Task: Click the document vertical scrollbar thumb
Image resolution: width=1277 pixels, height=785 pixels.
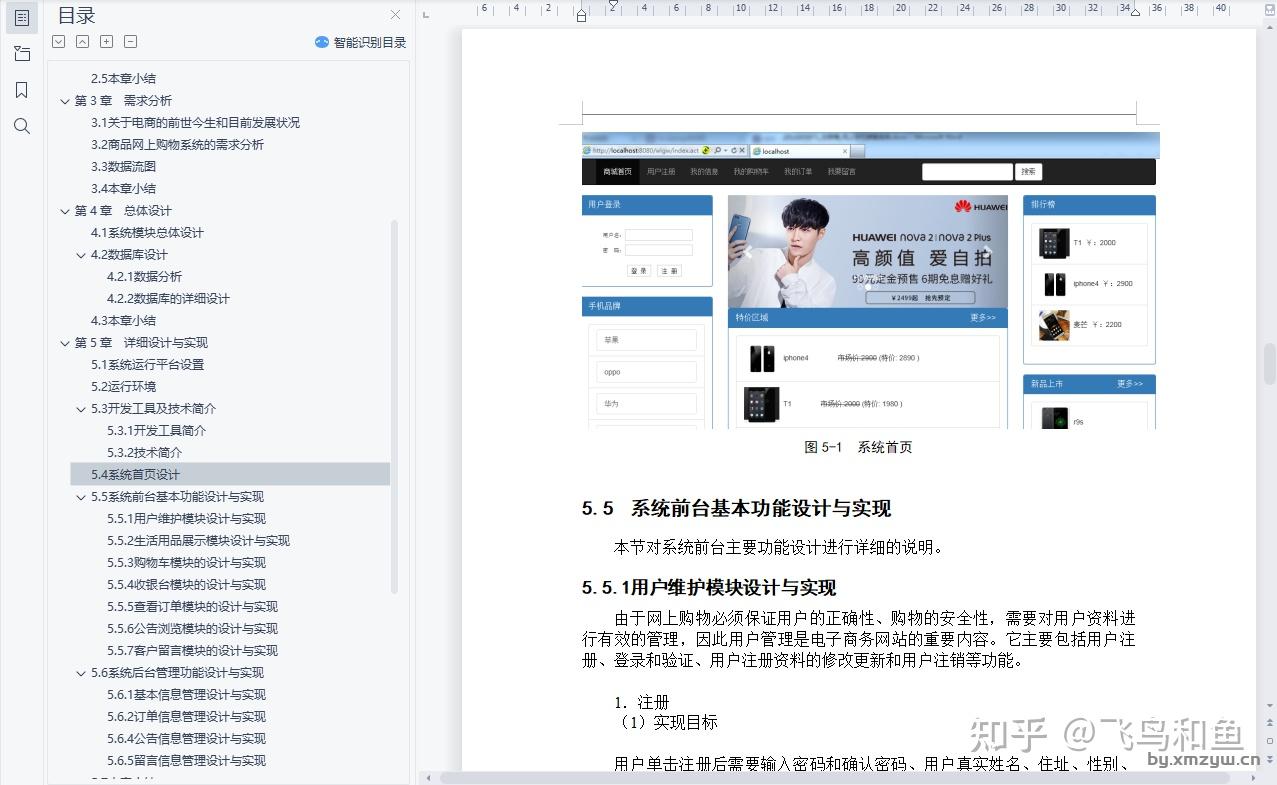Action: coord(1270,364)
